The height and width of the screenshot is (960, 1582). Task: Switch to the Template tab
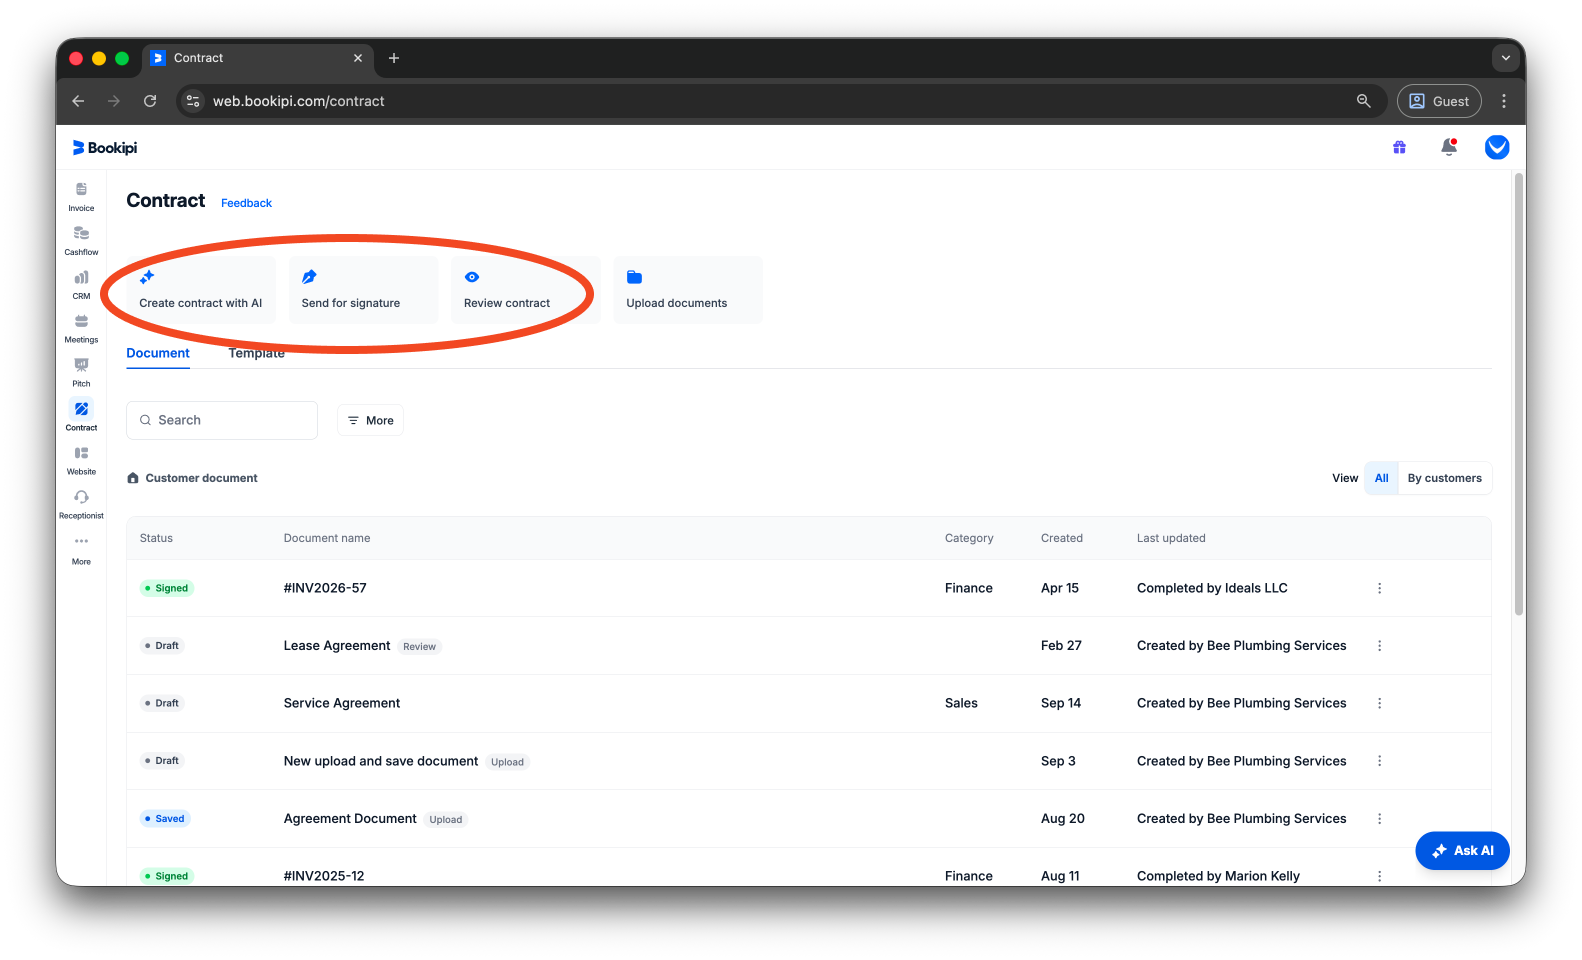256,353
